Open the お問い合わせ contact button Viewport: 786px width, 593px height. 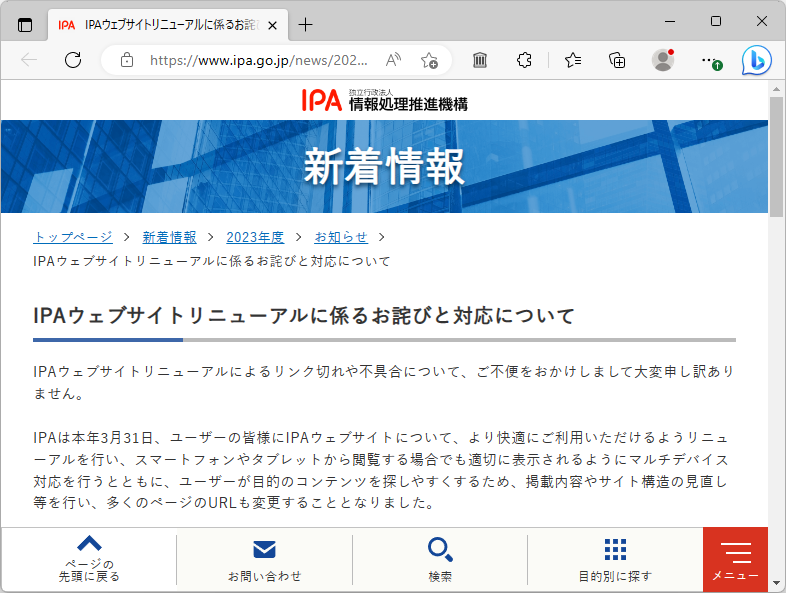[264, 559]
